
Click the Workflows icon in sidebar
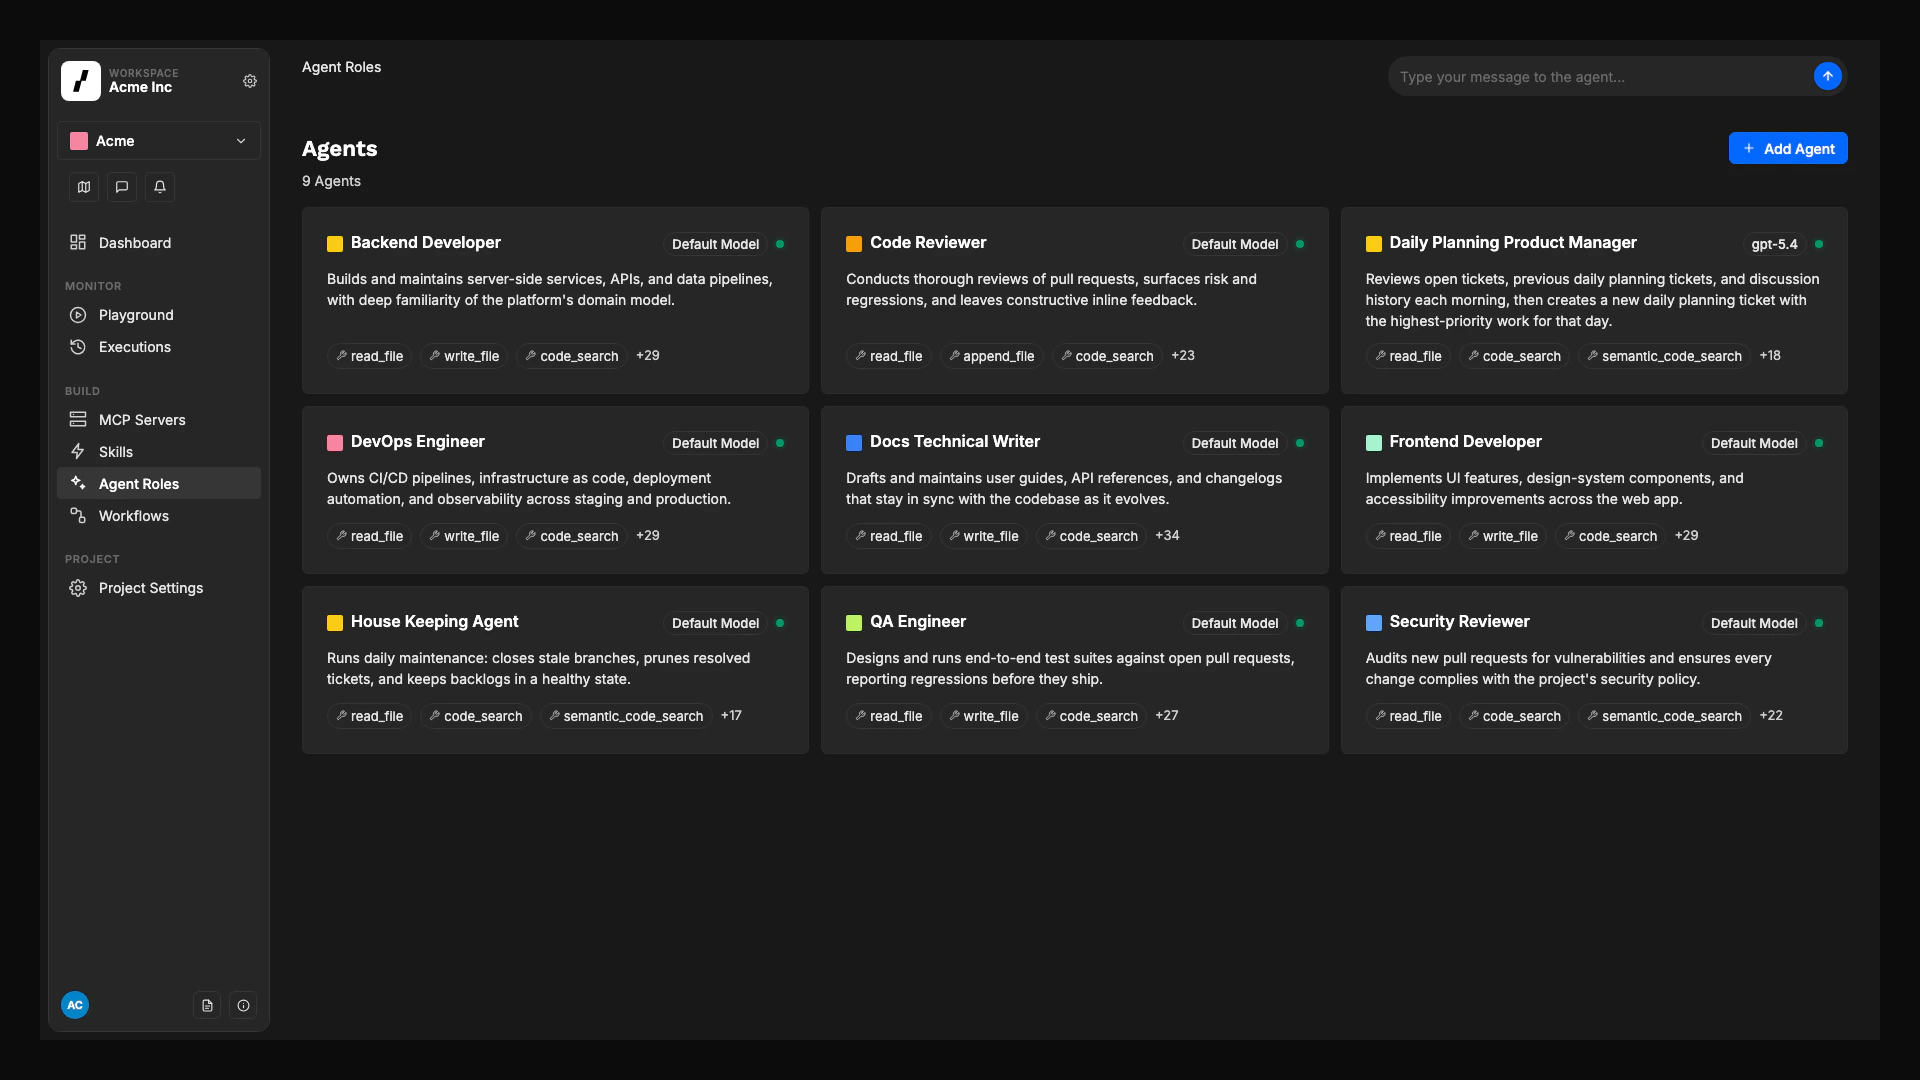78,516
